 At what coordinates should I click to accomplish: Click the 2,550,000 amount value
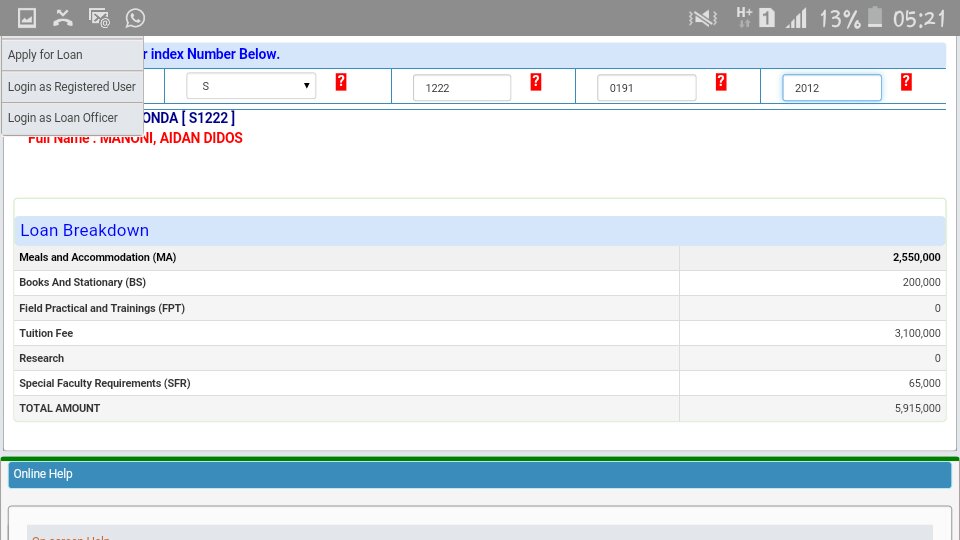(917, 257)
